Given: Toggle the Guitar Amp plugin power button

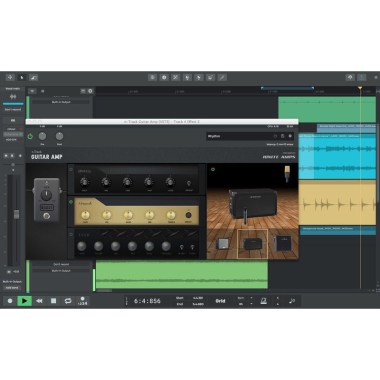Looking at the screenshot, I should (30, 136).
